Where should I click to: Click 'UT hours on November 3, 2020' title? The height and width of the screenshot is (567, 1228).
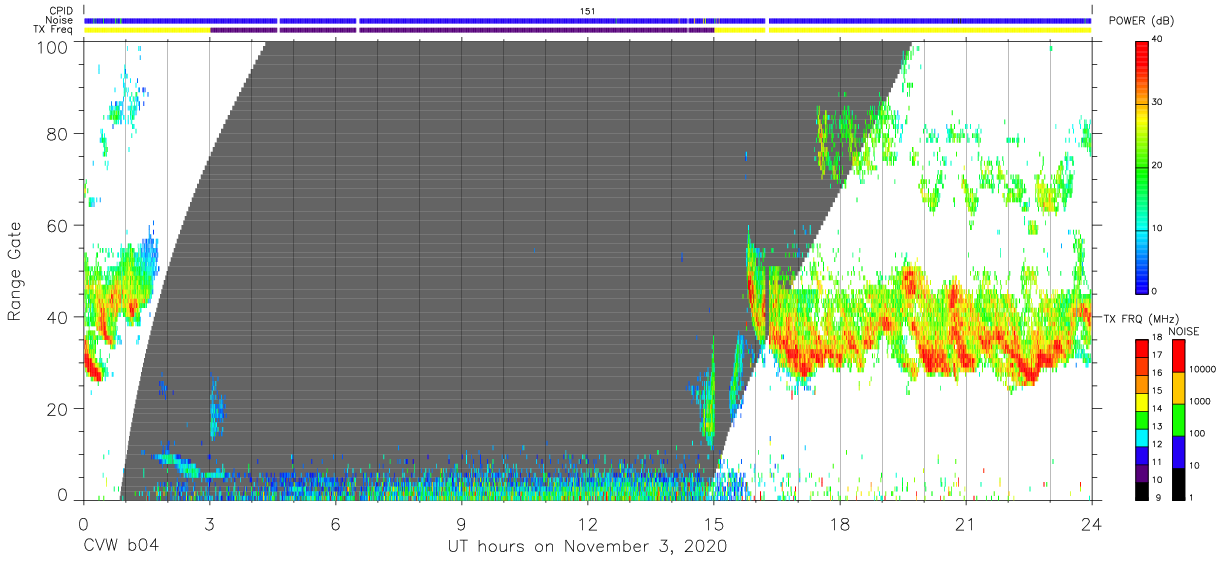[x=587, y=546]
